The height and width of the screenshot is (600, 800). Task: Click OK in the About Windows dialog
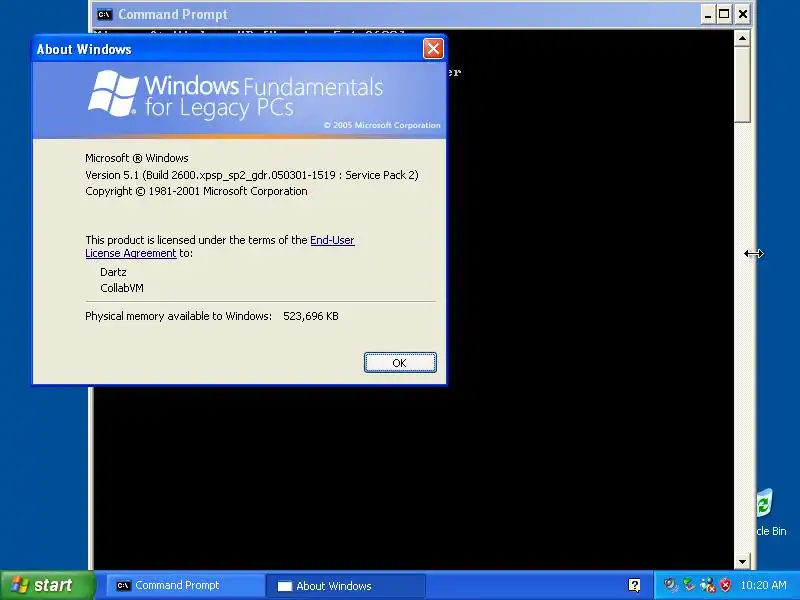click(400, 362)
